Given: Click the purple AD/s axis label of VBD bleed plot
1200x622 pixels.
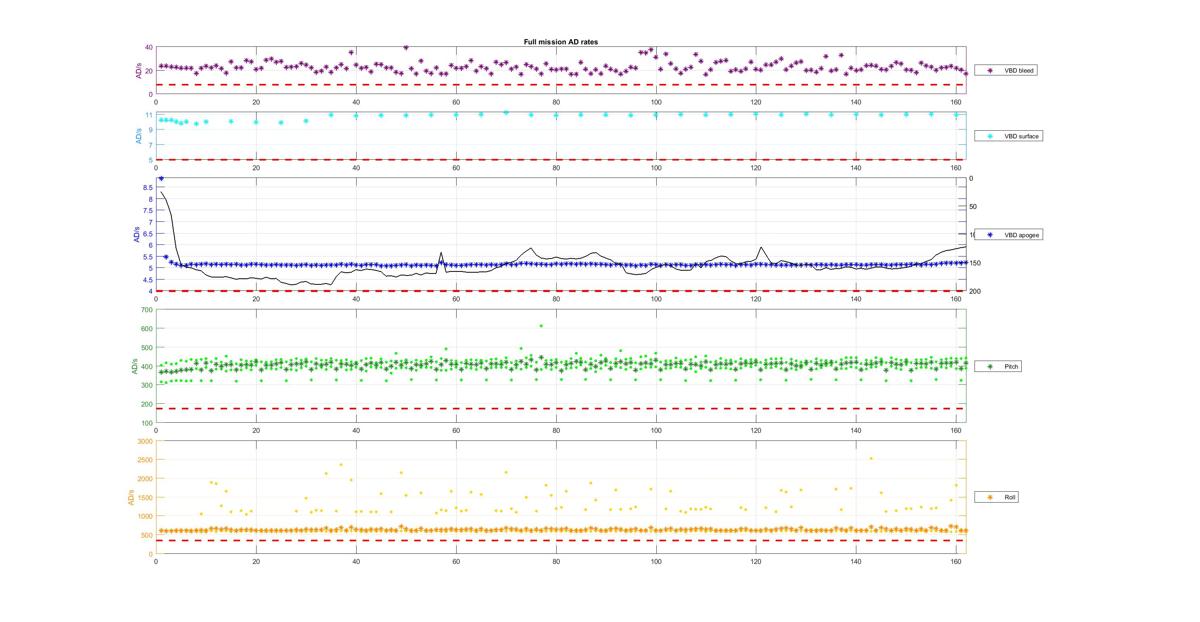Looking at the screenshot, I should click(x=138, y=71).
